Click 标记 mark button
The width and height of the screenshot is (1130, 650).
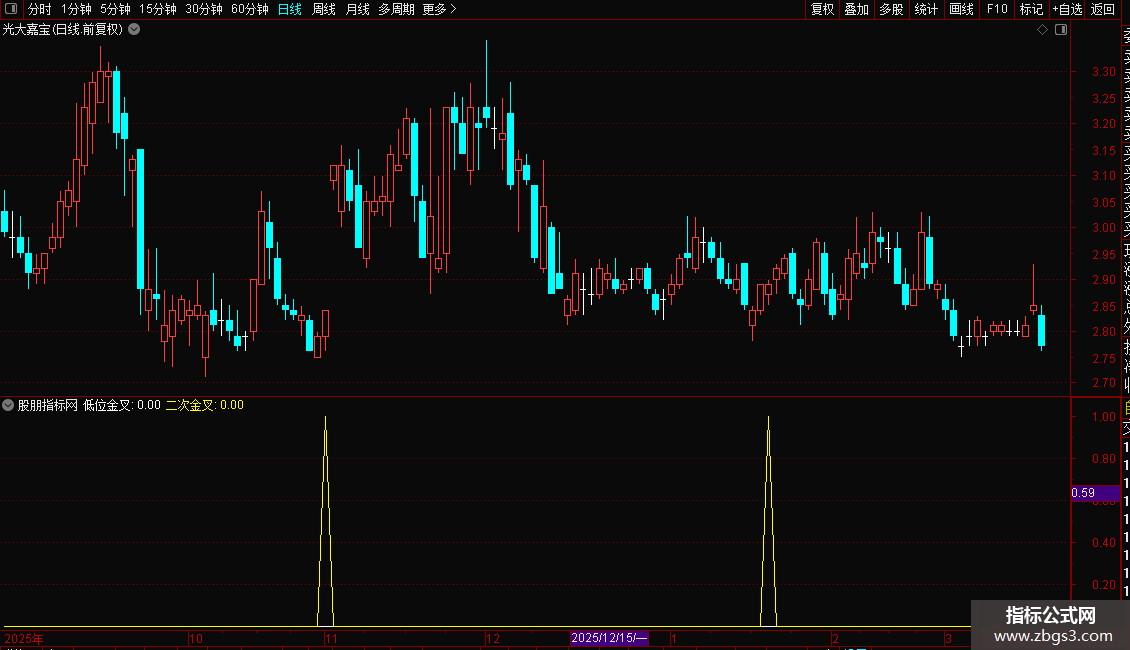(x=1031, y=9)
